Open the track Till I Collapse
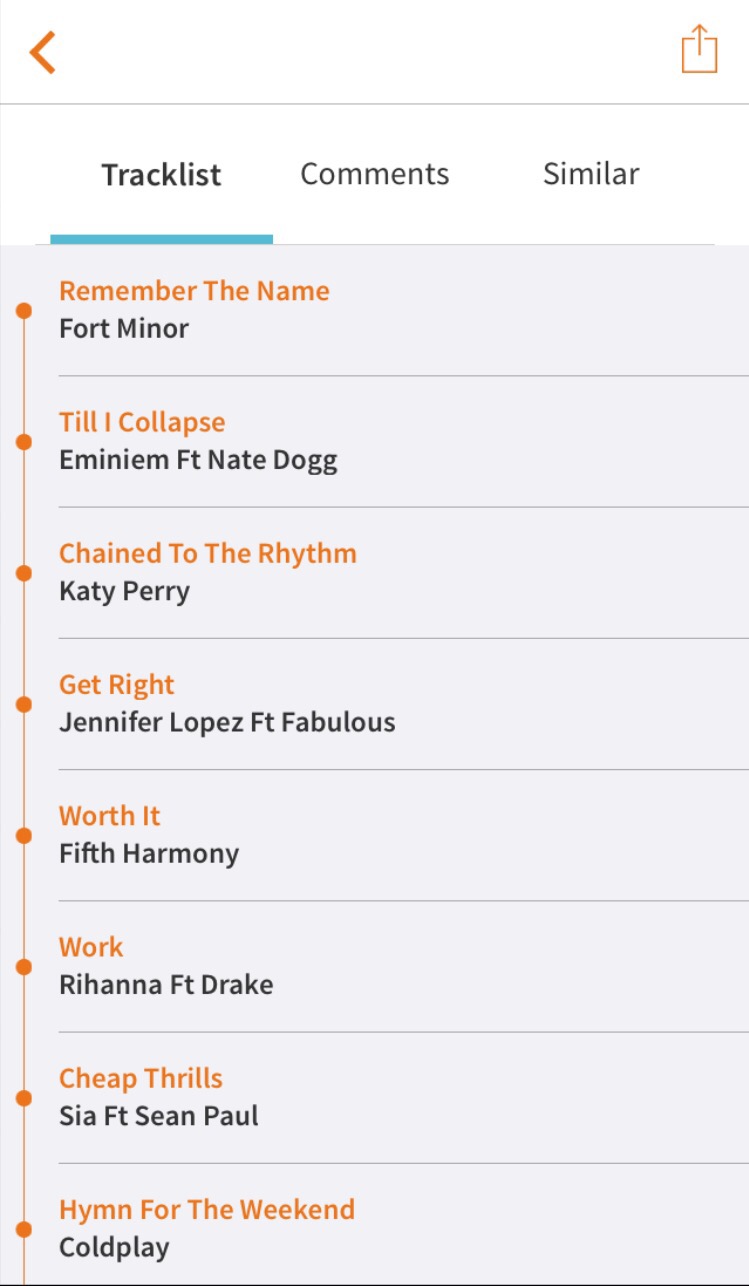 pyautogui.click(x=142, y=422)
